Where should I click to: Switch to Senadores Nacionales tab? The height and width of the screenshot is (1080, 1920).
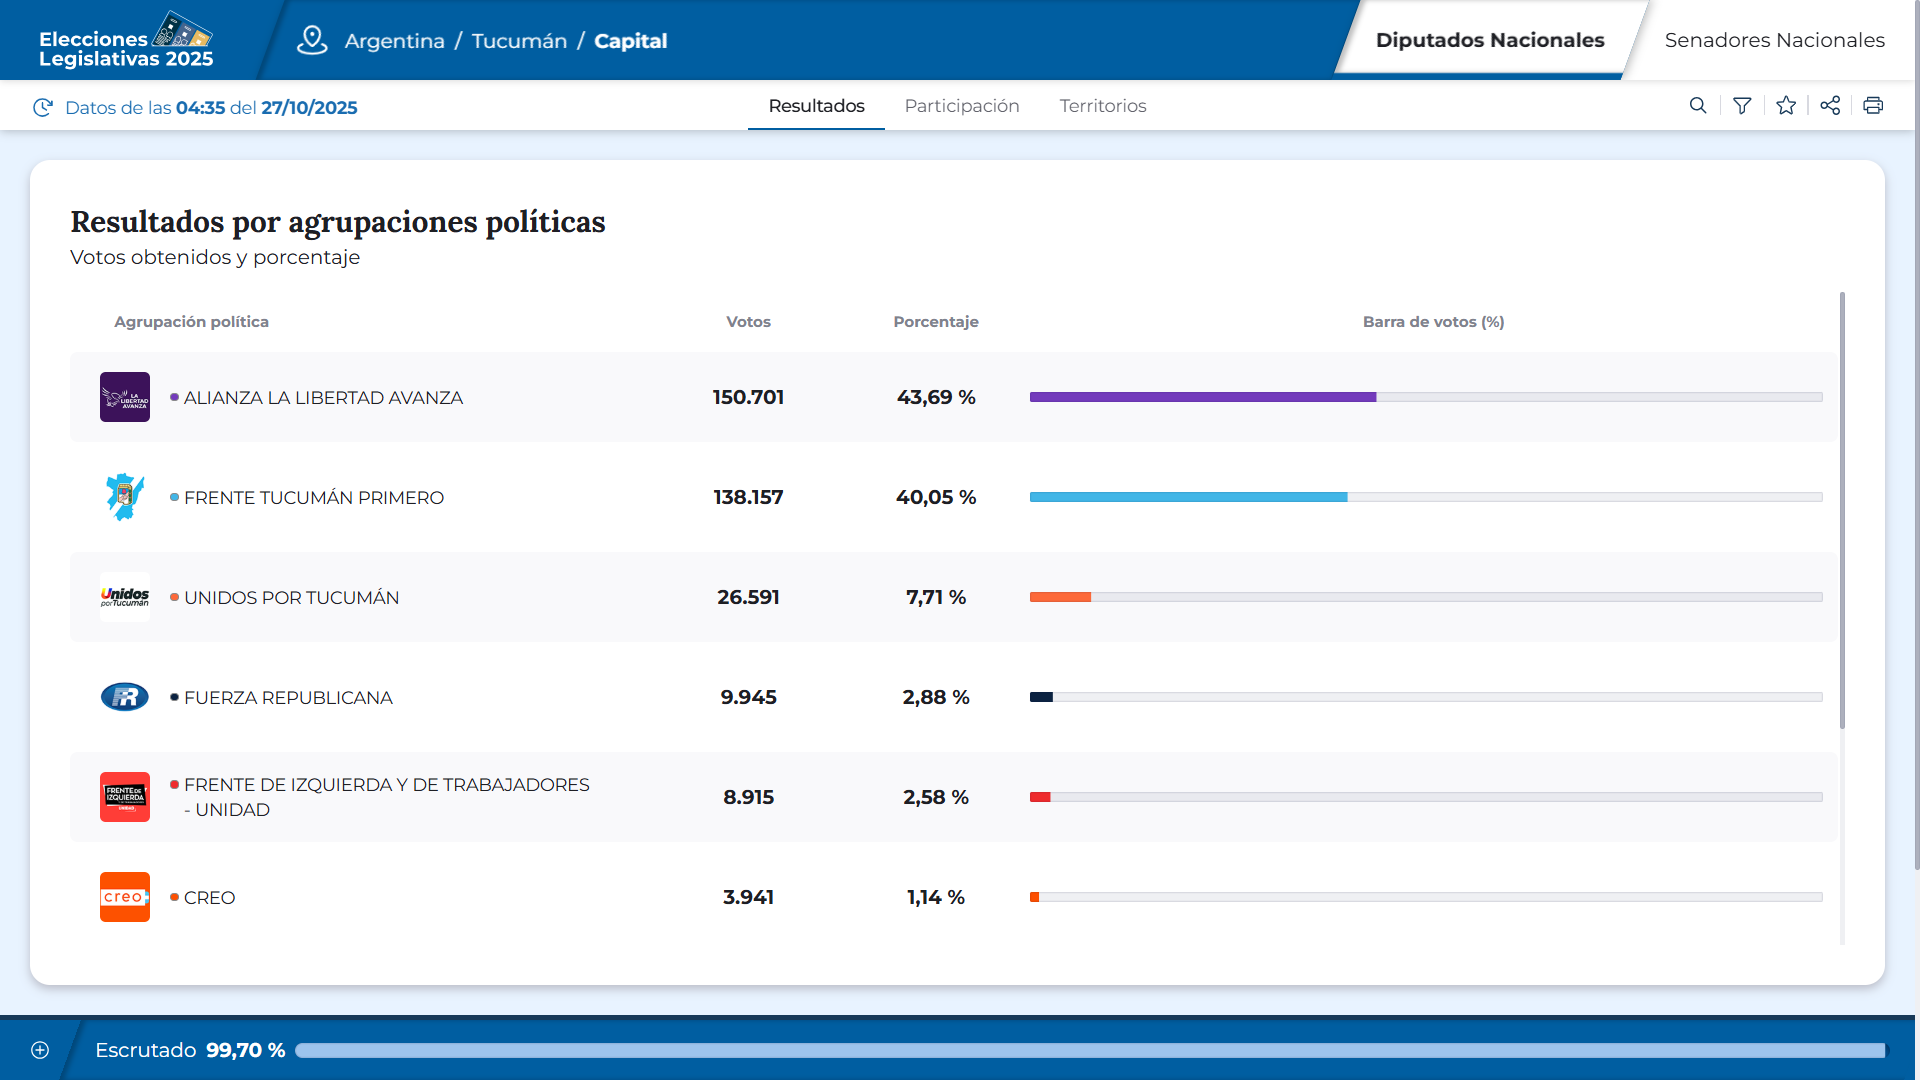click(1774, 40)
